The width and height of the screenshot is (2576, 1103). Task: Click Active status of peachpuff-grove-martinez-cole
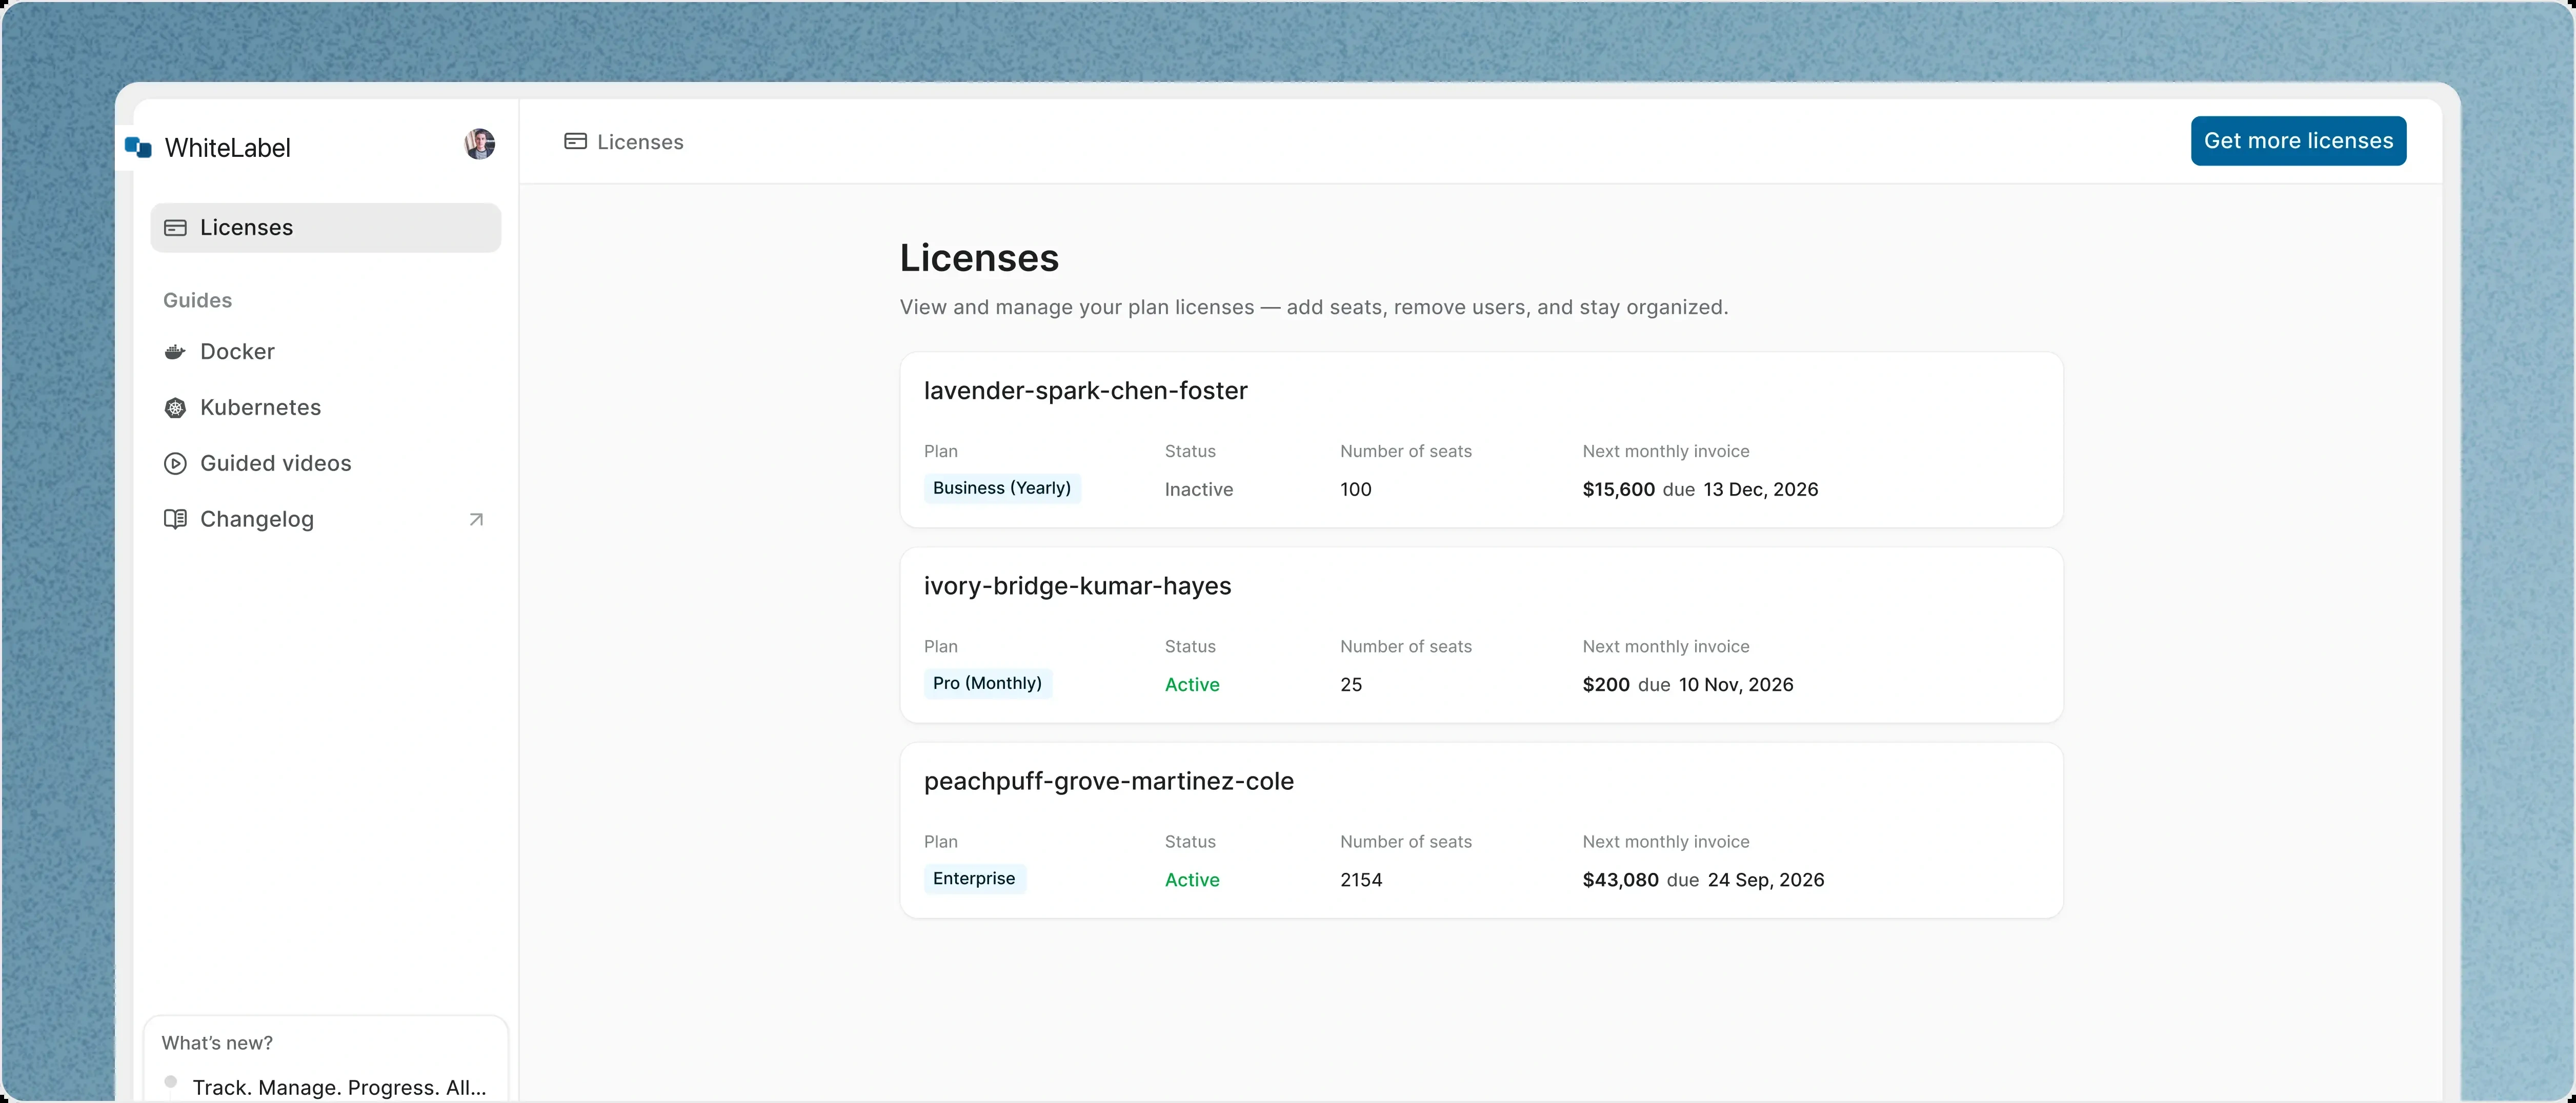coord(1192,880)
